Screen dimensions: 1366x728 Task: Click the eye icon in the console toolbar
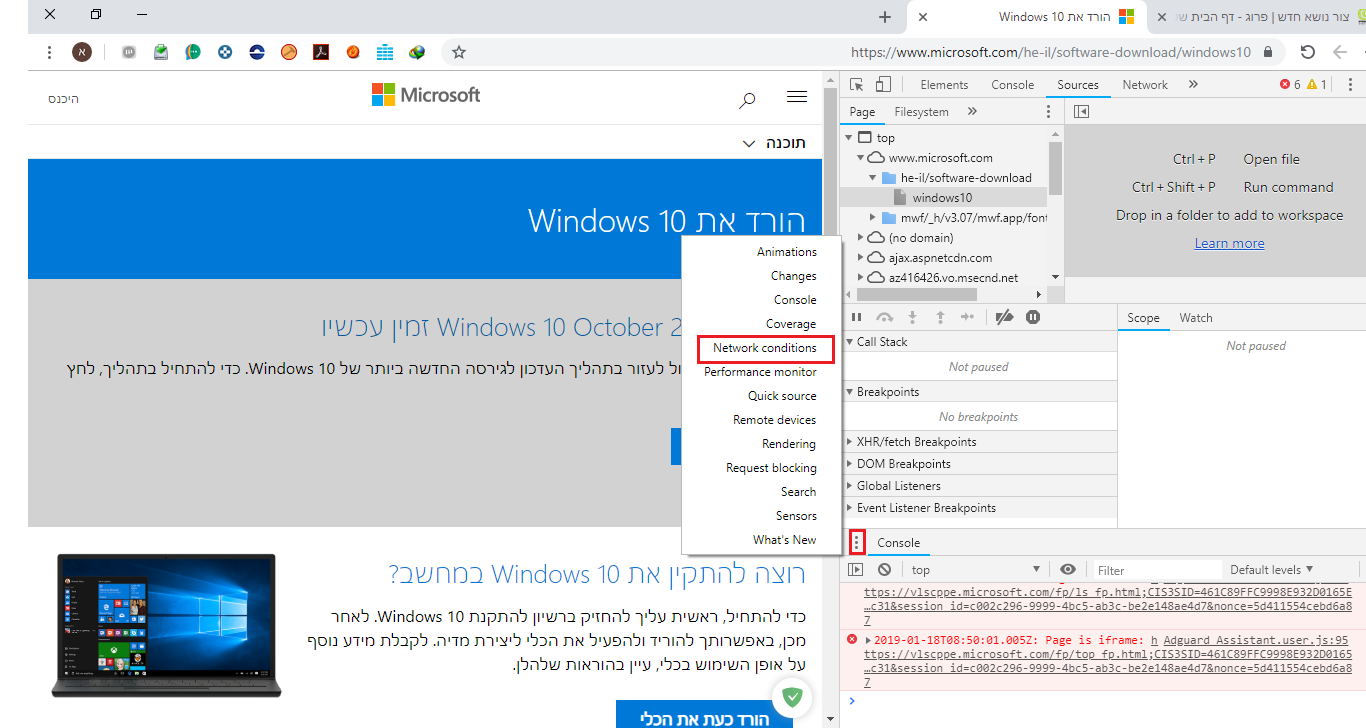point(1068,570)
